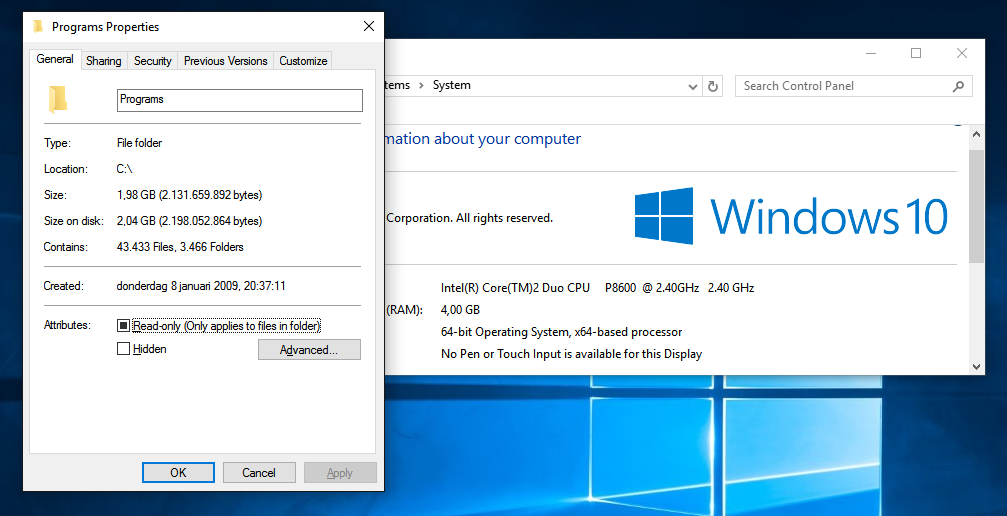Click the breadcrumb chevron before System
1007x516 pixels.
(421, 85)
